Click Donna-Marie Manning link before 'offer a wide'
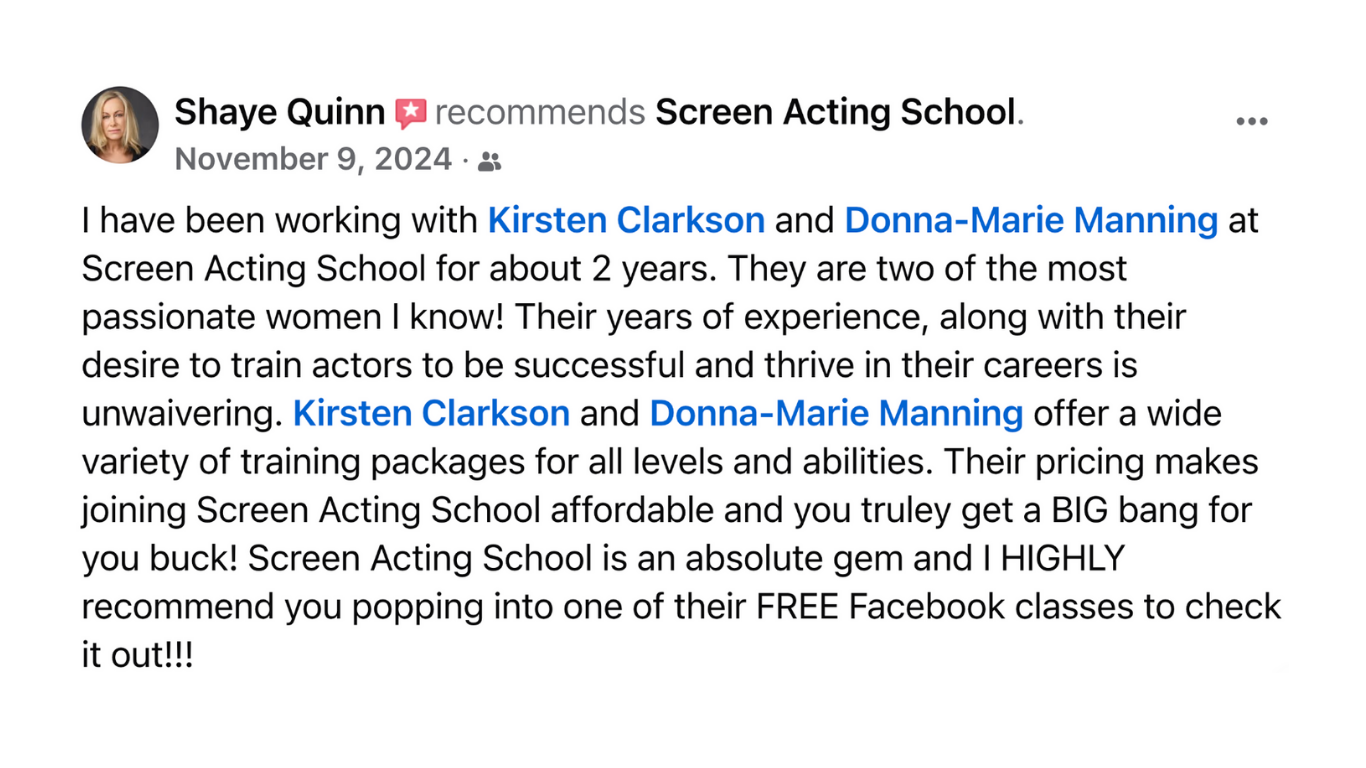 pos(836,413)
